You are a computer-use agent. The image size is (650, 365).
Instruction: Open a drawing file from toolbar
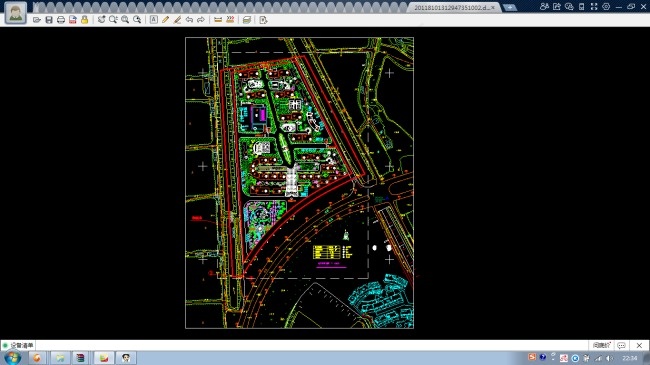(x=37, y=20)
